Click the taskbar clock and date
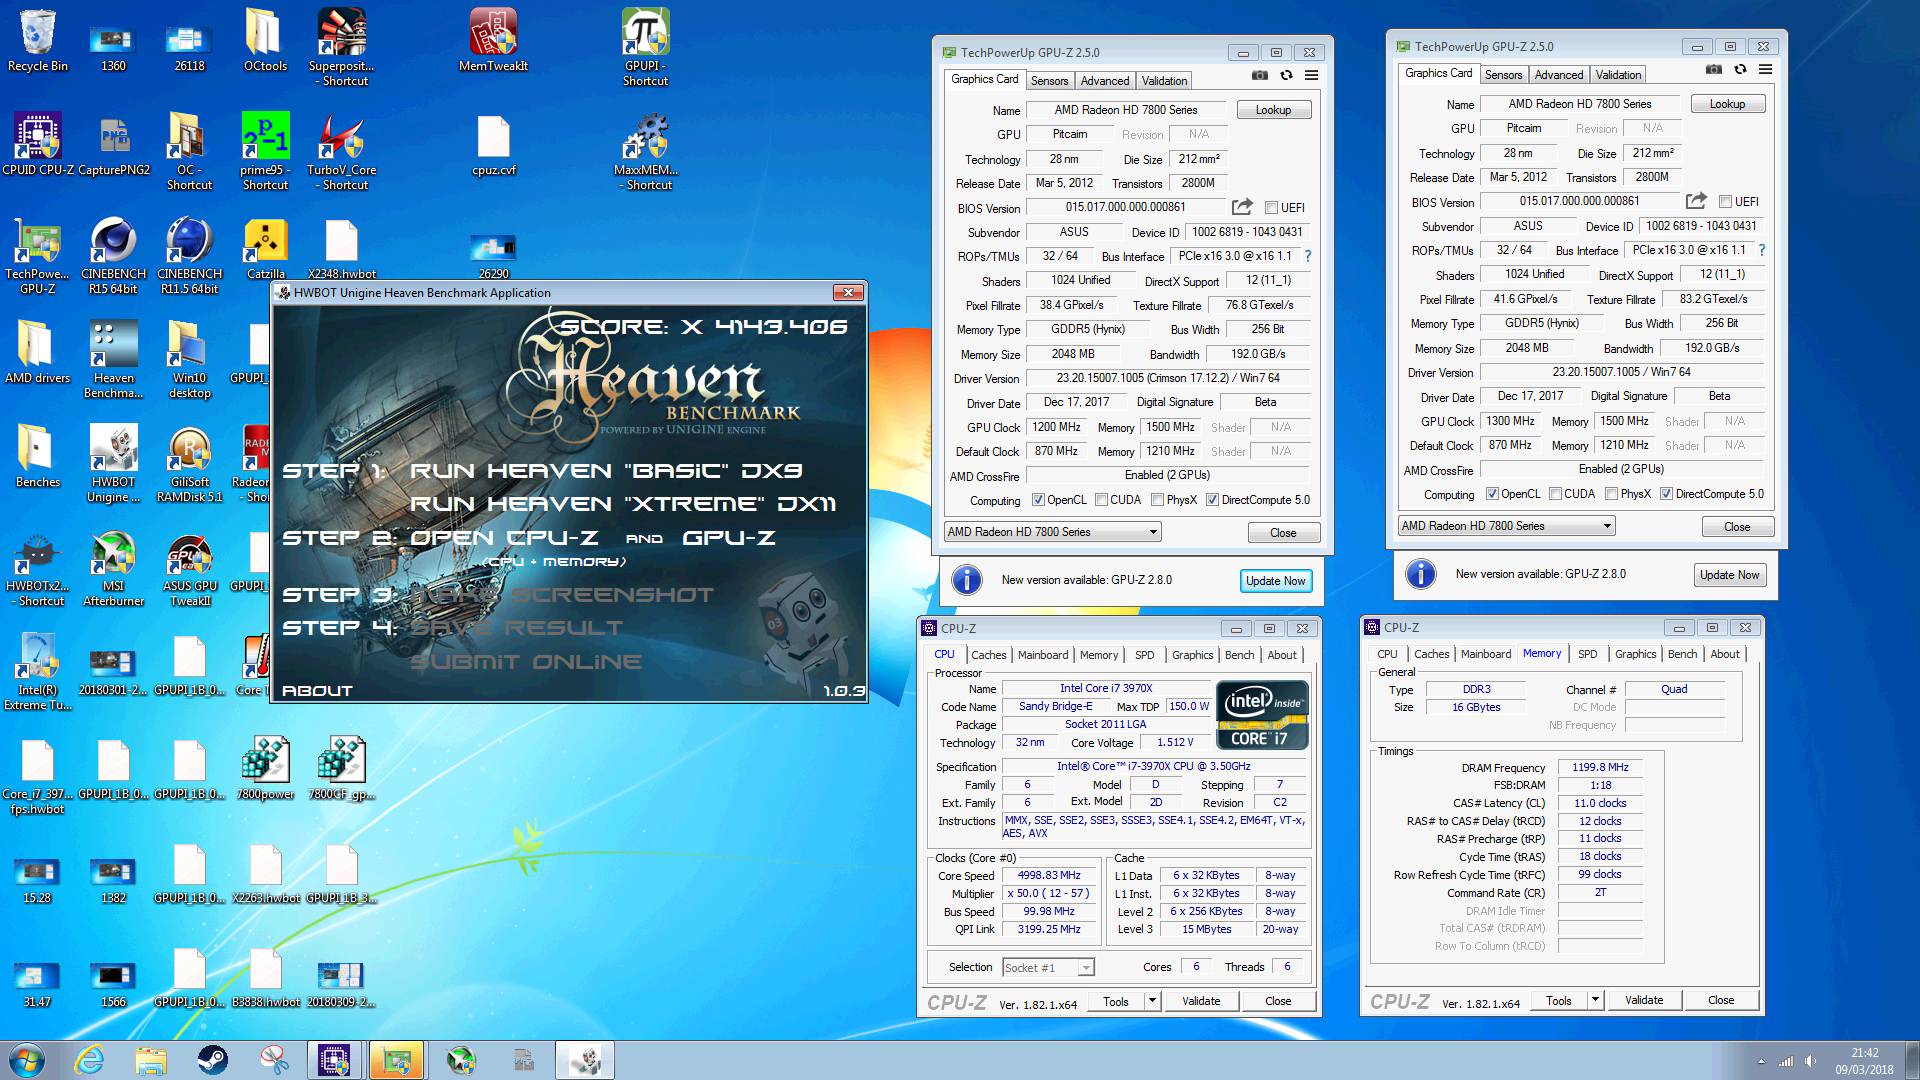1920x1080 pixels. pyautogui.click(x=1864, y=1061)
